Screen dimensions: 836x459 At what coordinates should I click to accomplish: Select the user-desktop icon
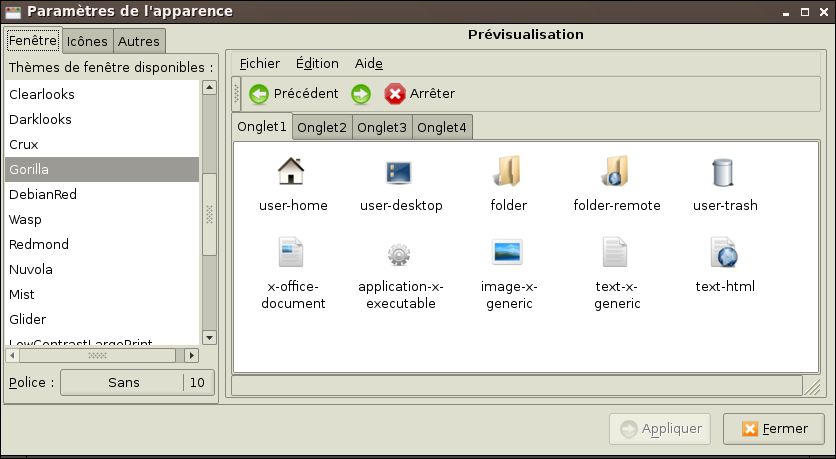click(400, 173)
